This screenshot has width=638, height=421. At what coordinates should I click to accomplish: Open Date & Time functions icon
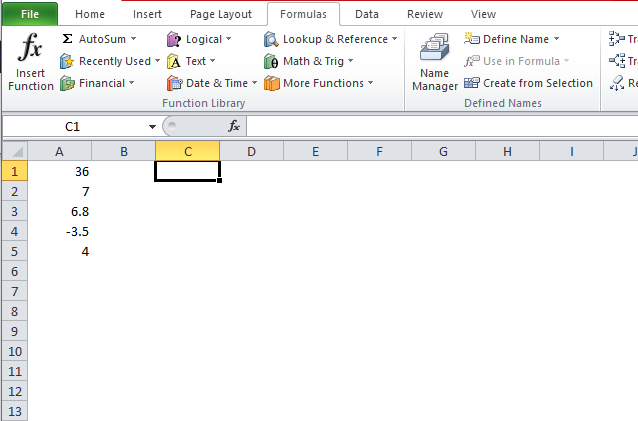[x=175, y=83]
